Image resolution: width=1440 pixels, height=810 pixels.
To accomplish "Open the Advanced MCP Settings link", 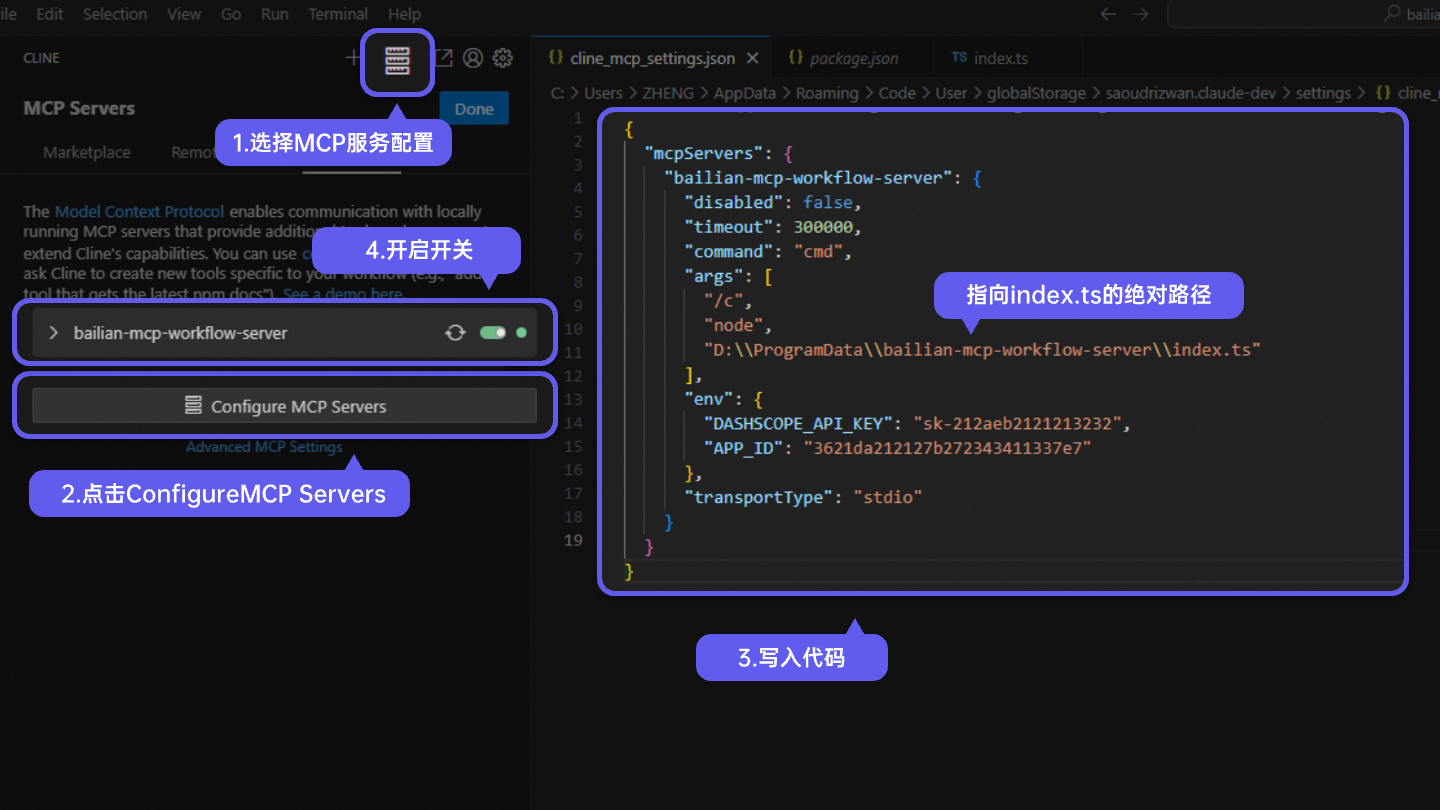I will (264, 446).
